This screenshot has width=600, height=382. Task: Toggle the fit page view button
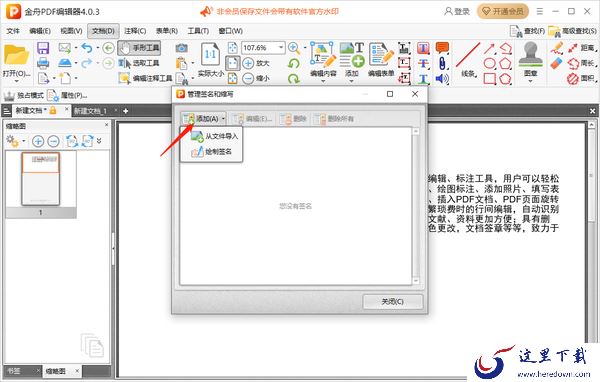pyautogui.click(x=233, y=63)
